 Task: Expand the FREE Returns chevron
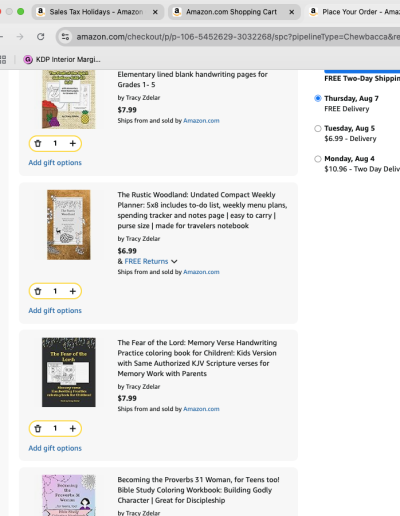coord(174,262)
